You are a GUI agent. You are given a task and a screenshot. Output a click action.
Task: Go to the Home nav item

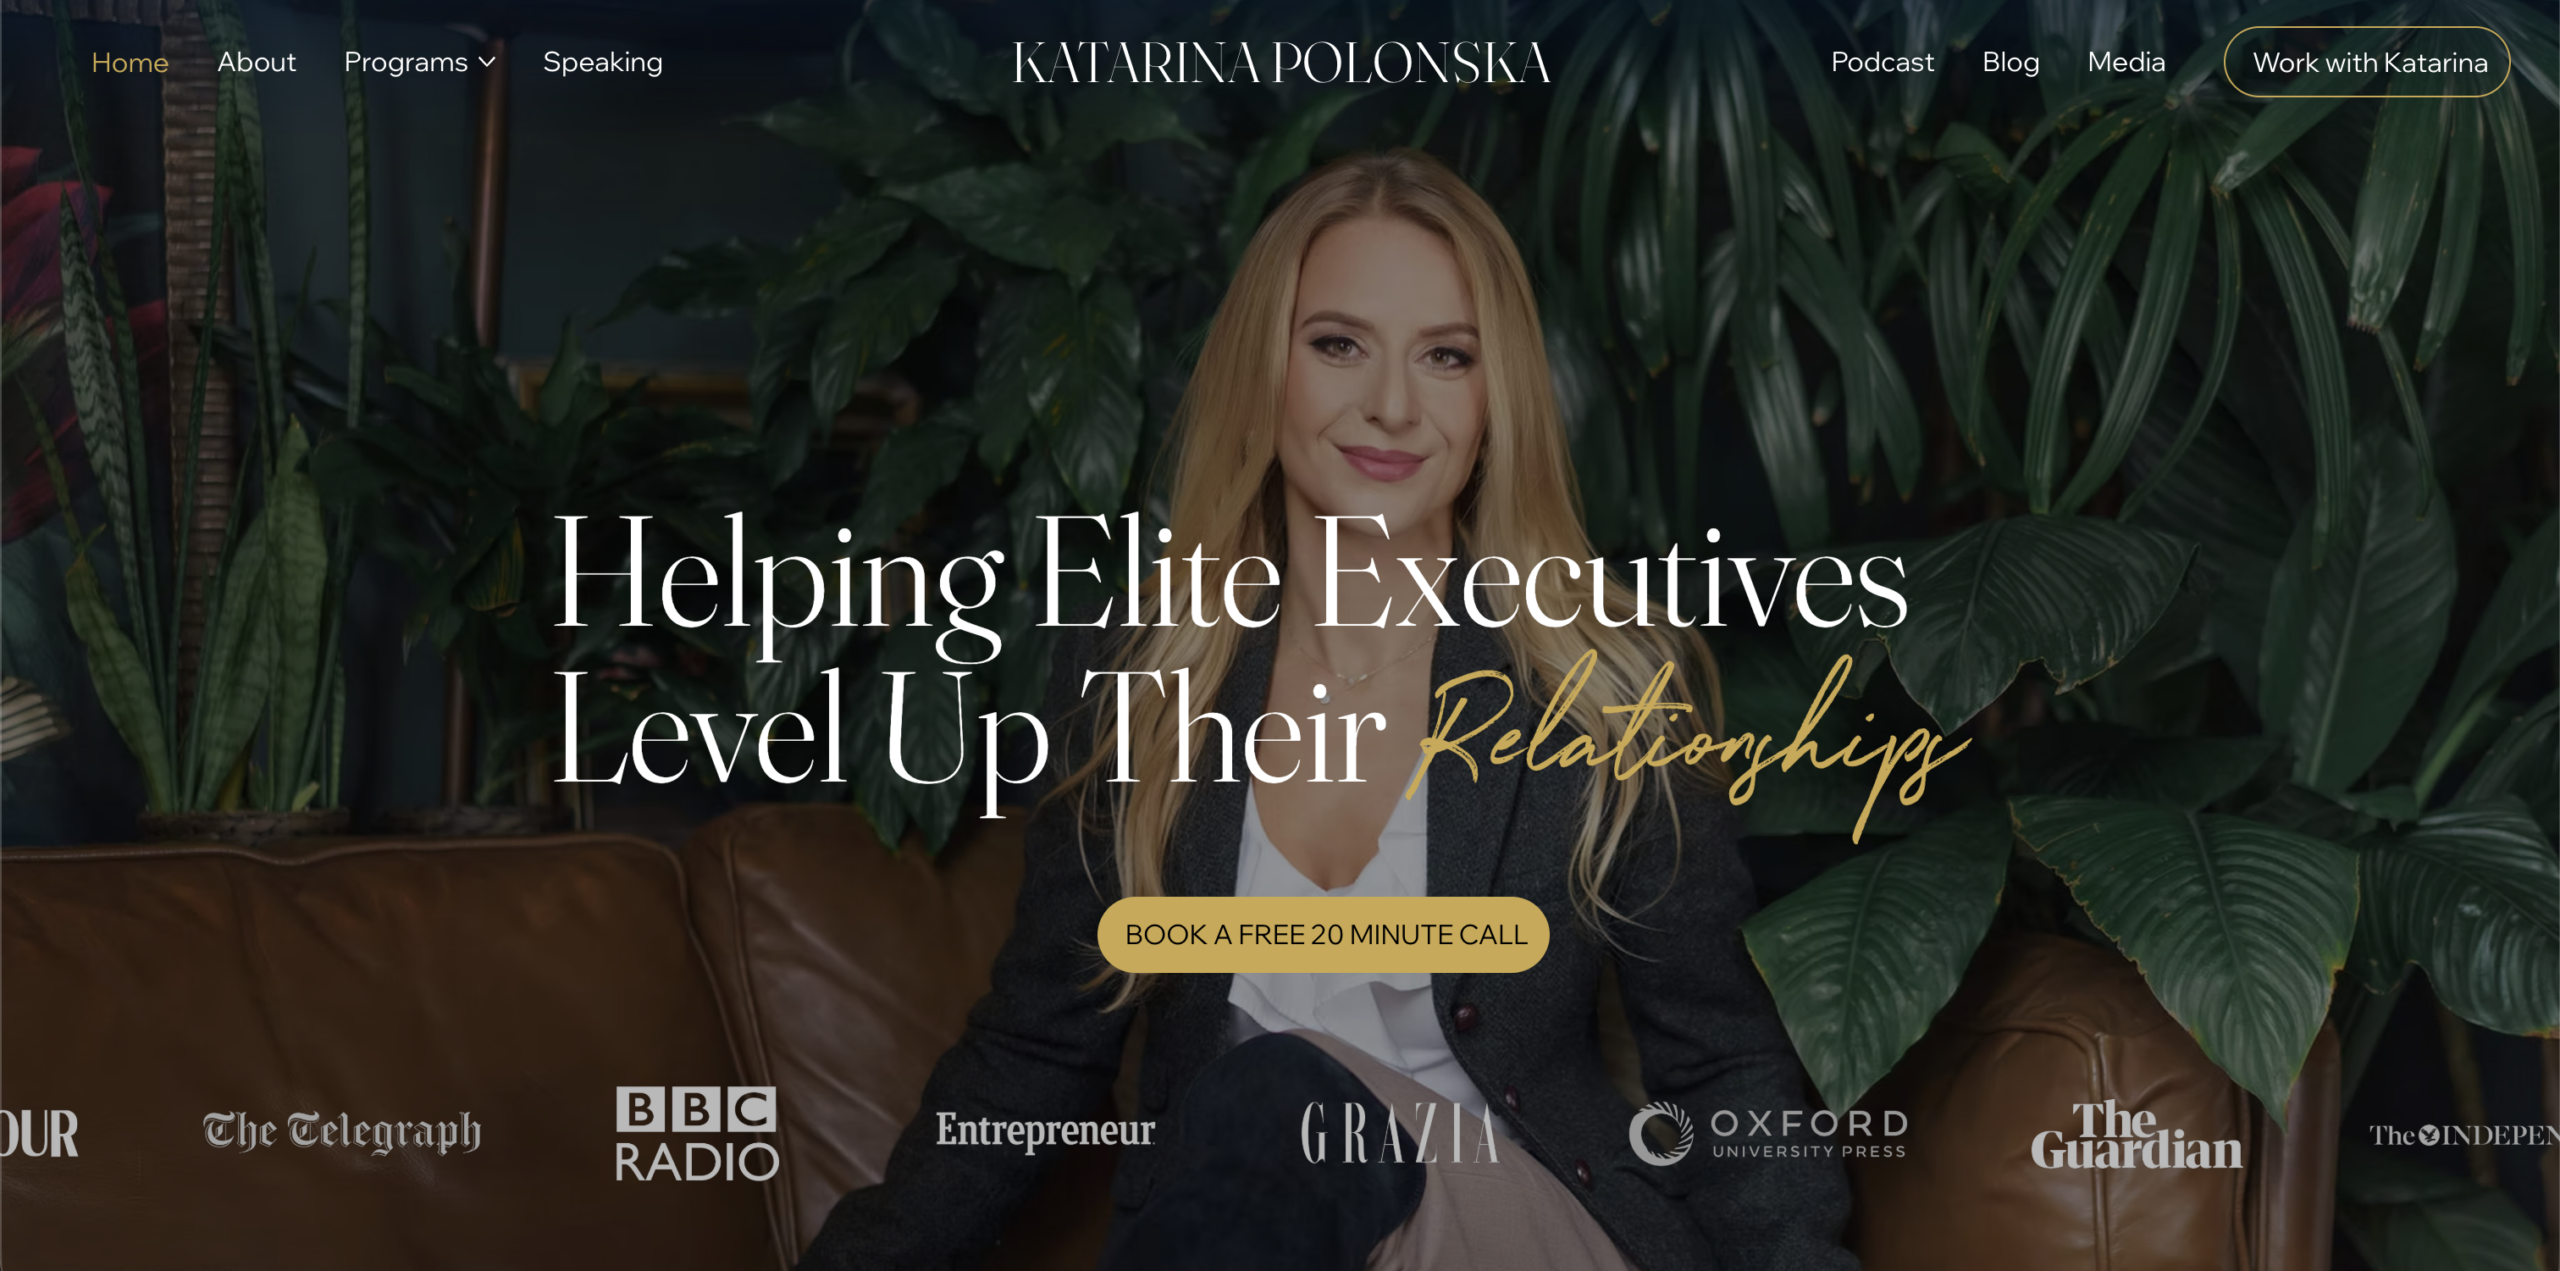pos(130,63)
